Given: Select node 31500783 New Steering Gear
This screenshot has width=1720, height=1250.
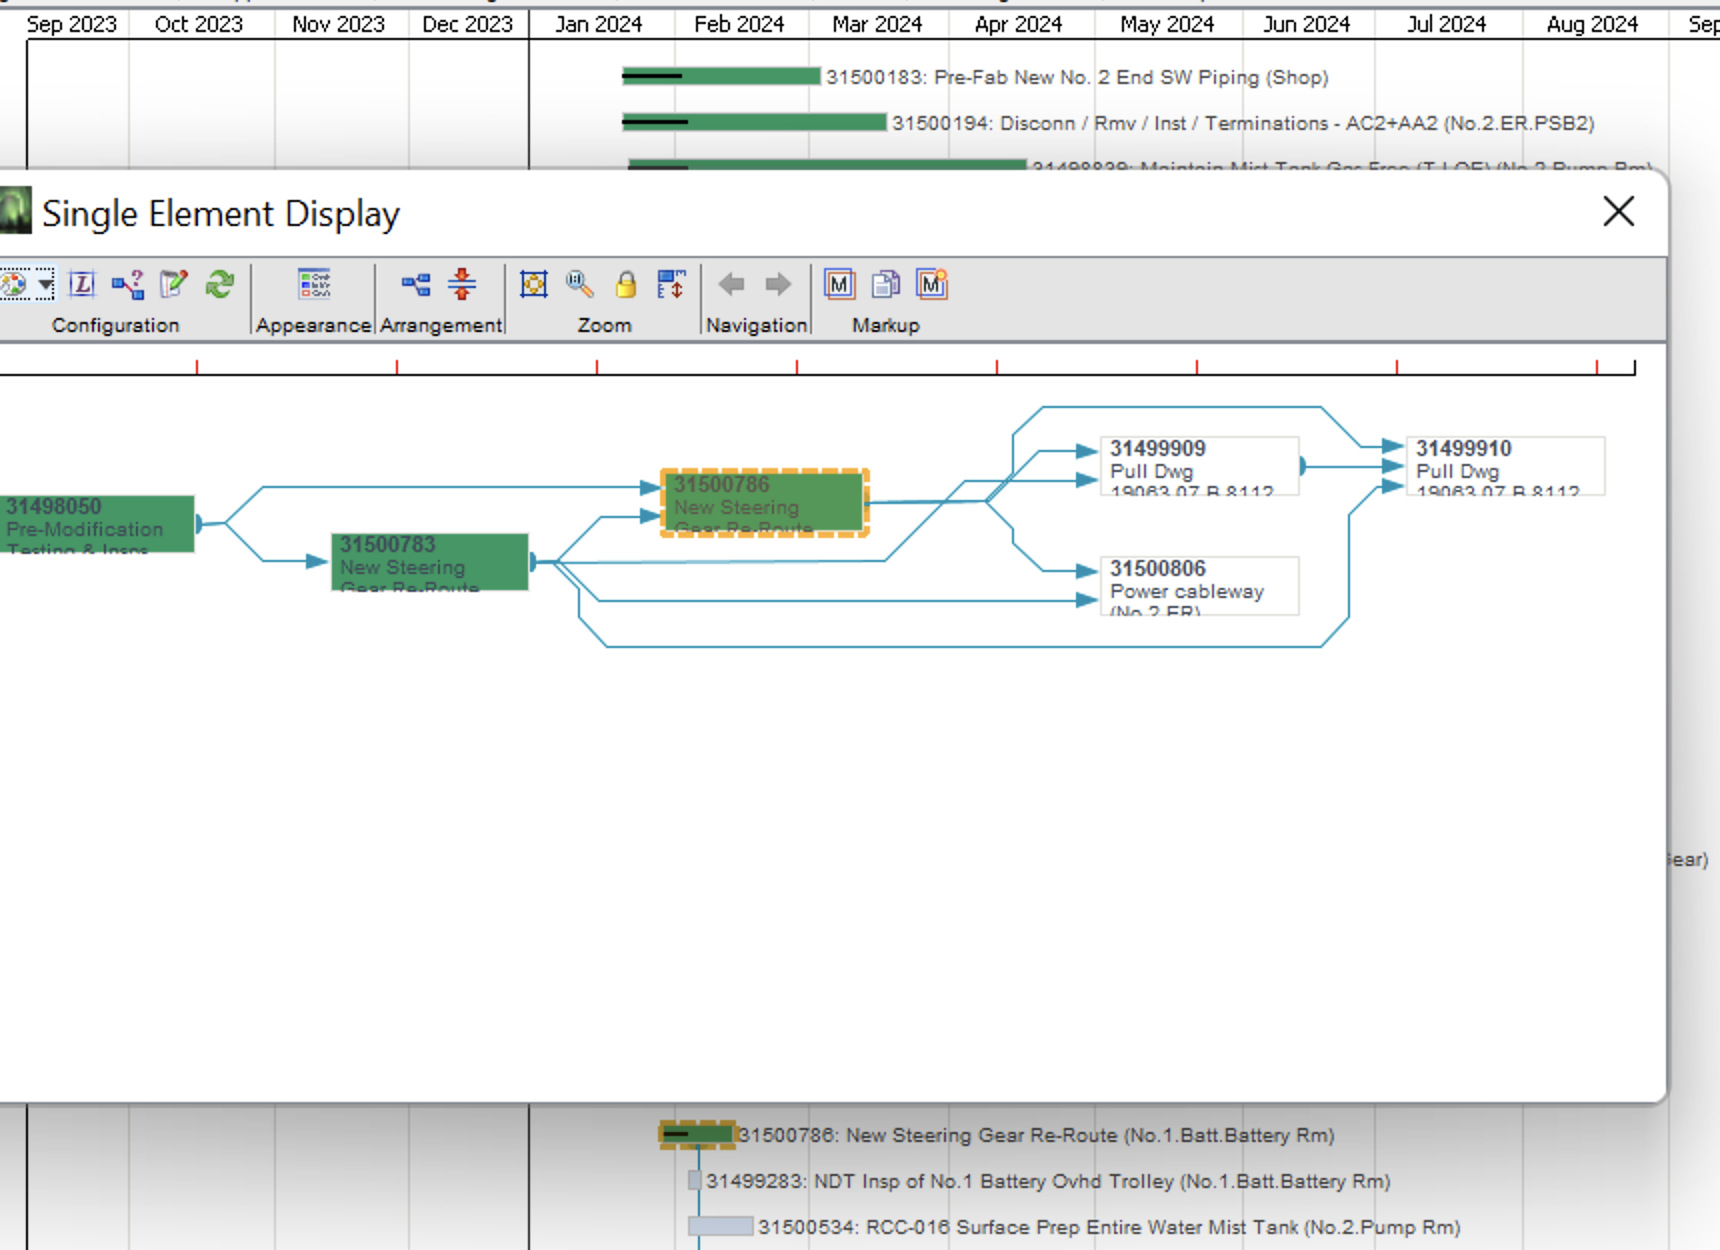Looking at the screenshot, I should click(x=430, y=562).
